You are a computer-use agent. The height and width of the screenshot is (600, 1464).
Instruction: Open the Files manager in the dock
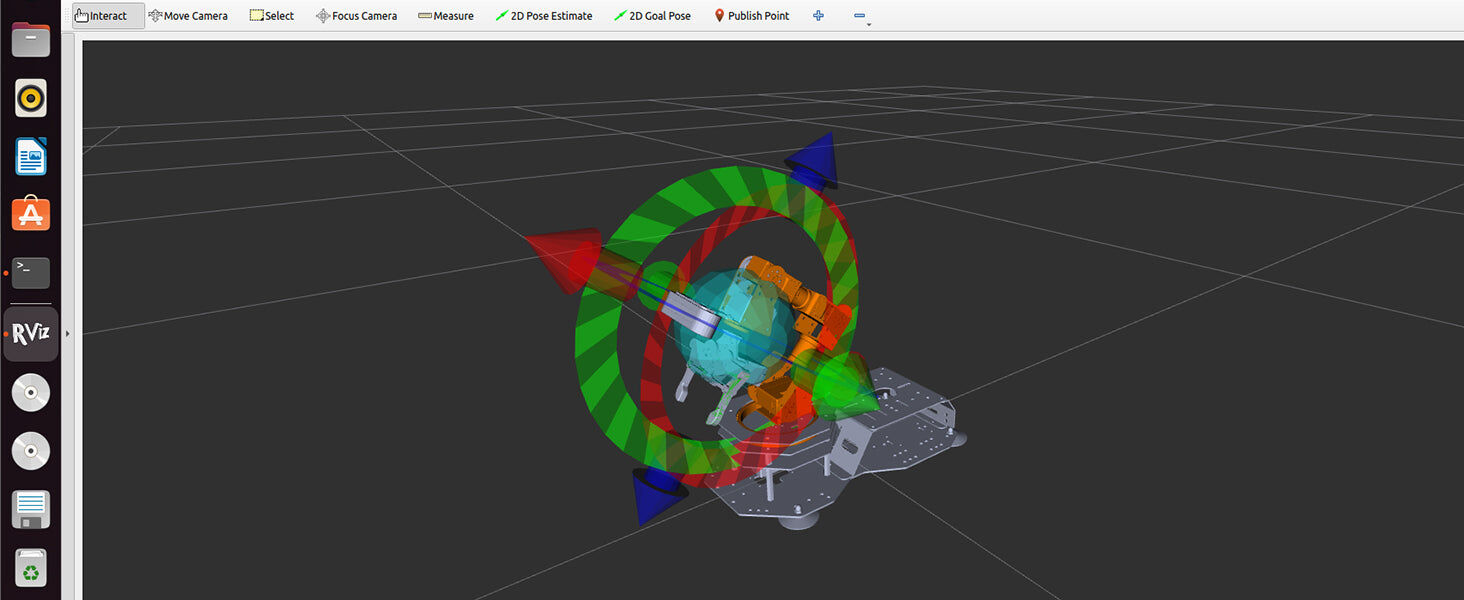click(x=30, y=40)
